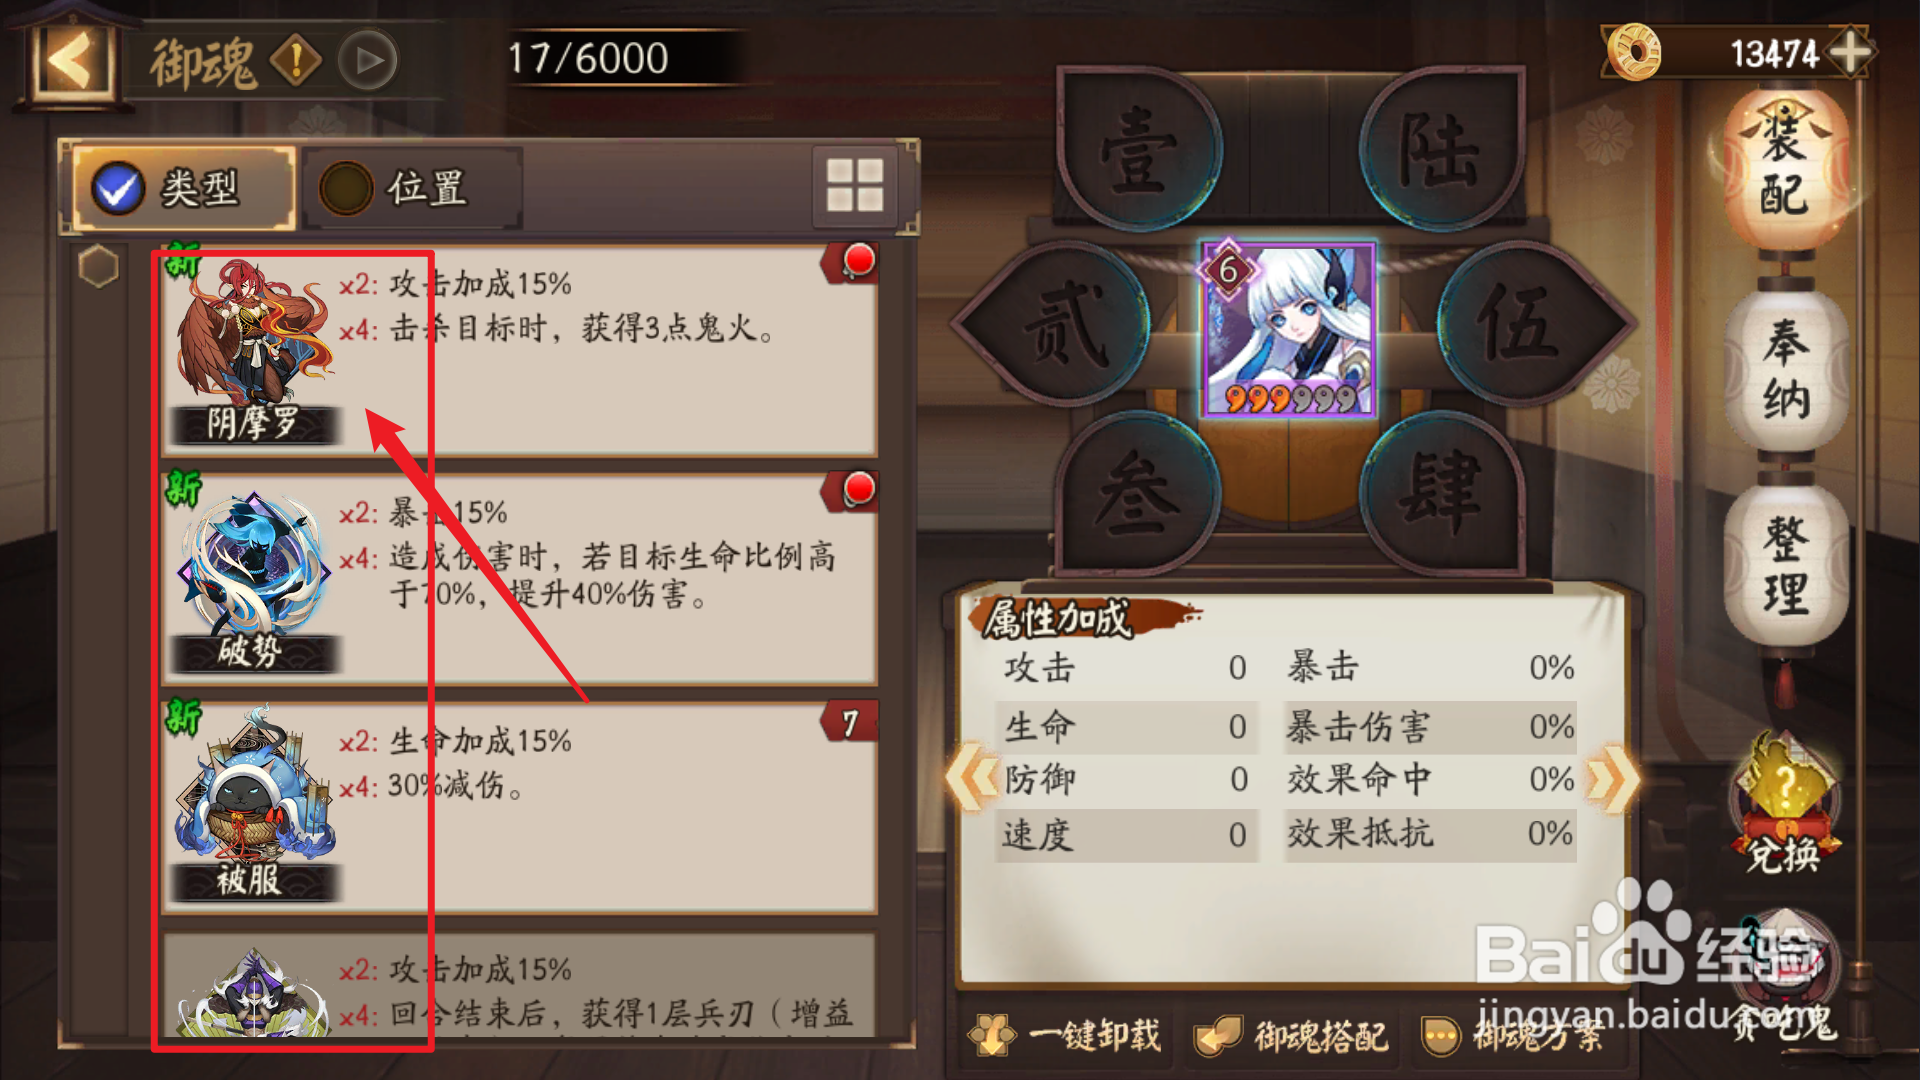Open the 奉纳 lantern tab
This screenshot has height=1080, width=1920.
click(x=1786, y=370)
